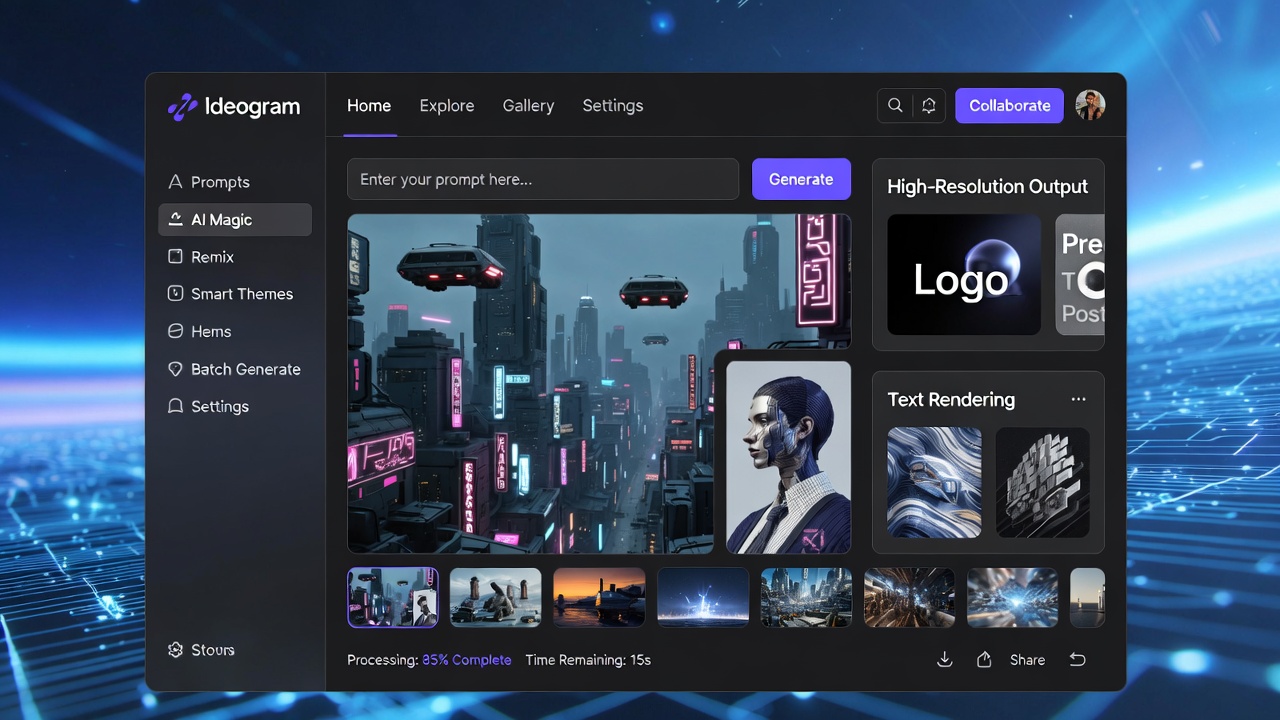This screenshot has width=1280, height=720.
Task: Click the Collaborate button
Action: 1009,105
